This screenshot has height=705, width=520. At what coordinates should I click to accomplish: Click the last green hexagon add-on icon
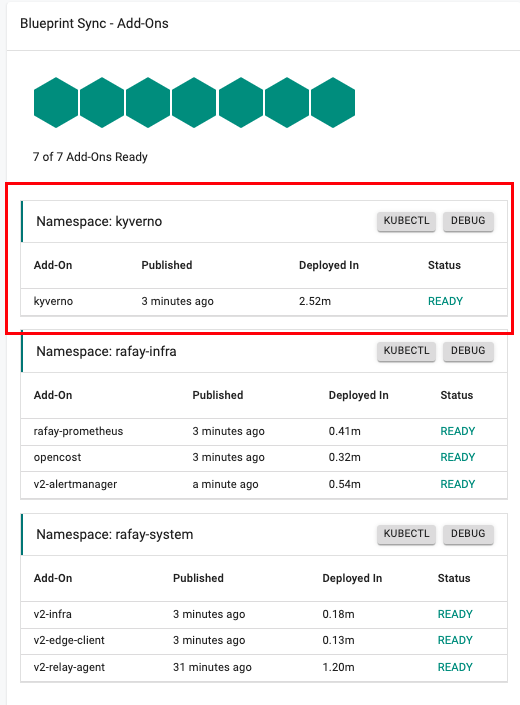point(333,103)
